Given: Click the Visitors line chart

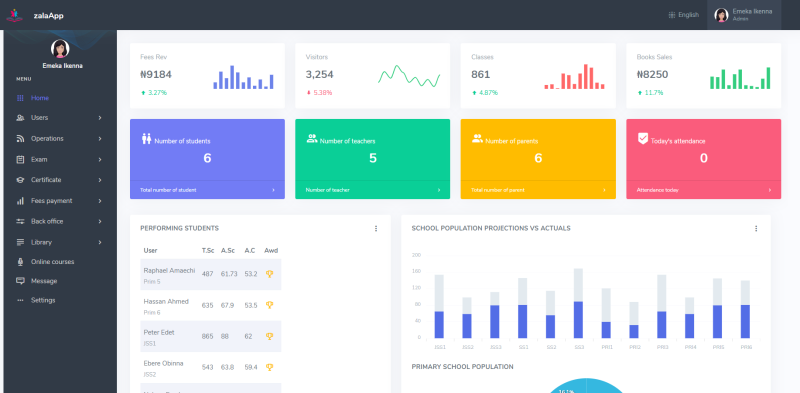Looking at the screenshot, I should point(409,76).
